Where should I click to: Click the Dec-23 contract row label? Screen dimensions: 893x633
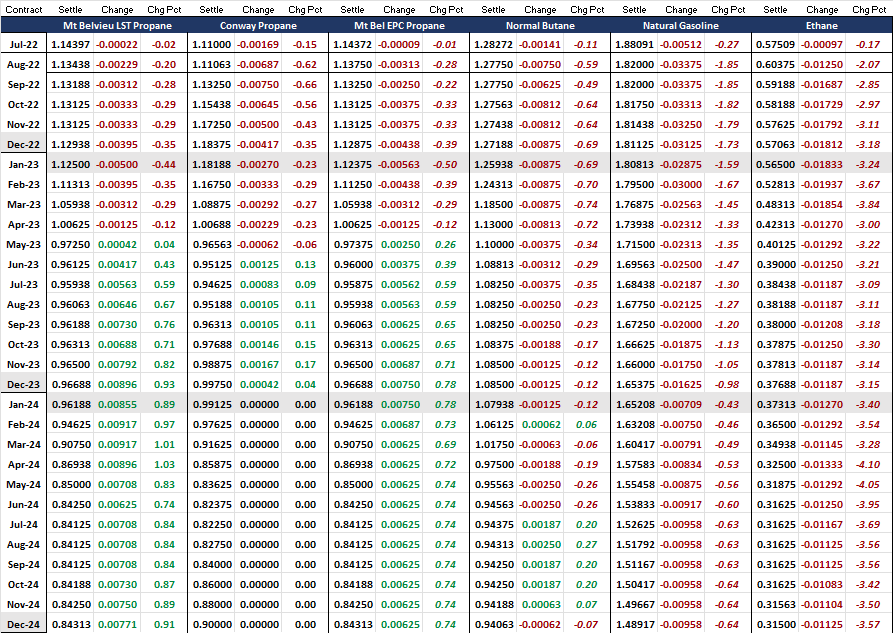[23, 385]
